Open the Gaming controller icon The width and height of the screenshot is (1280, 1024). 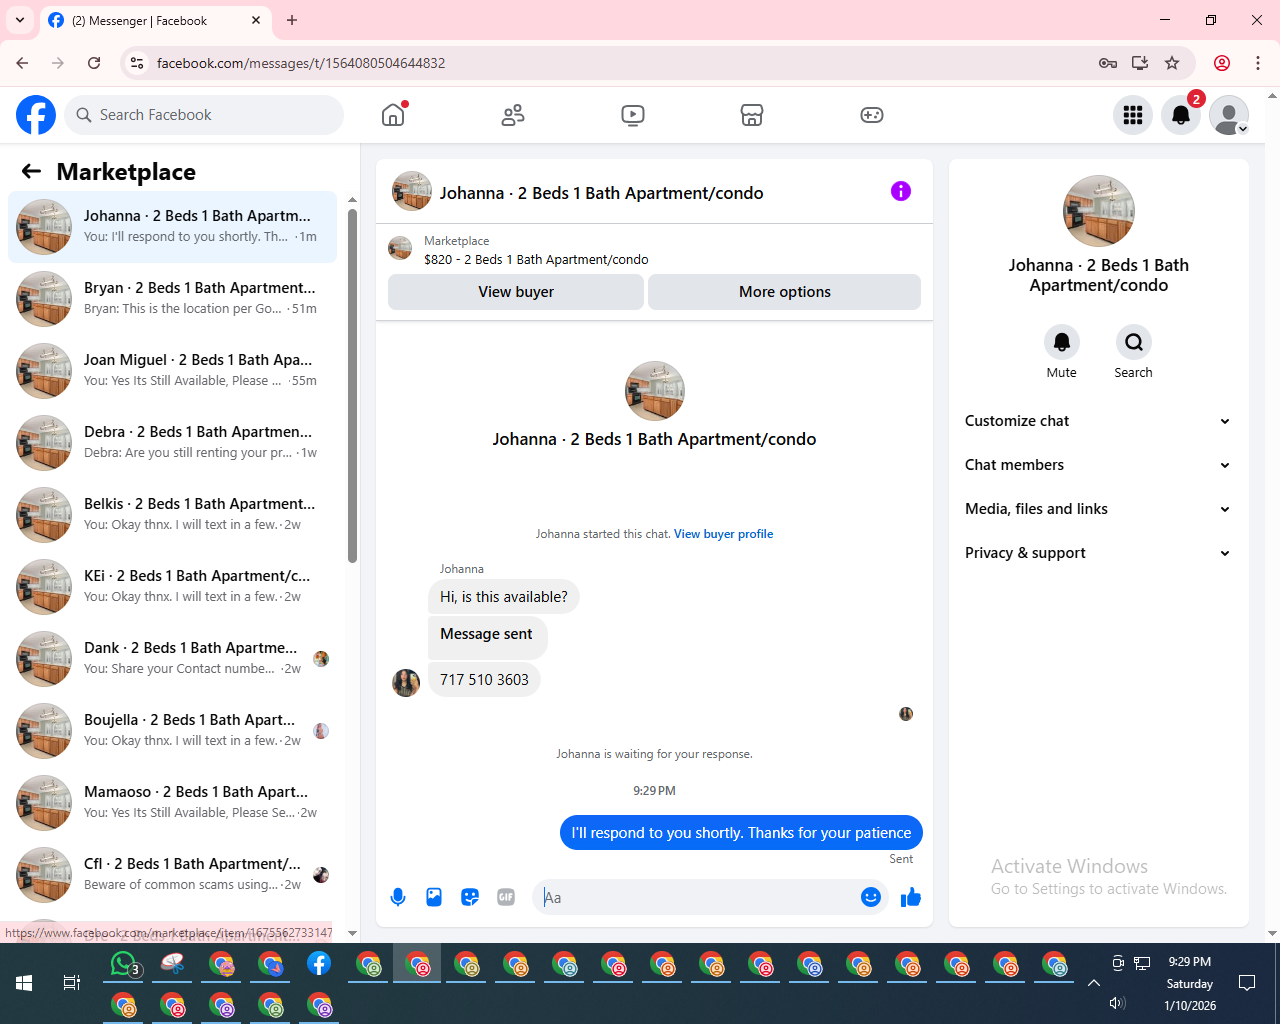click(x=872, y=115)
